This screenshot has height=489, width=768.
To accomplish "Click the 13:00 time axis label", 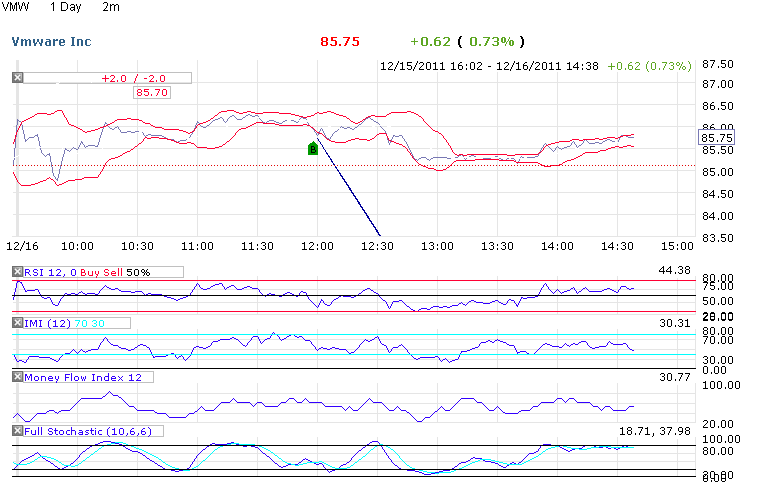I will (x=437, y=246).
